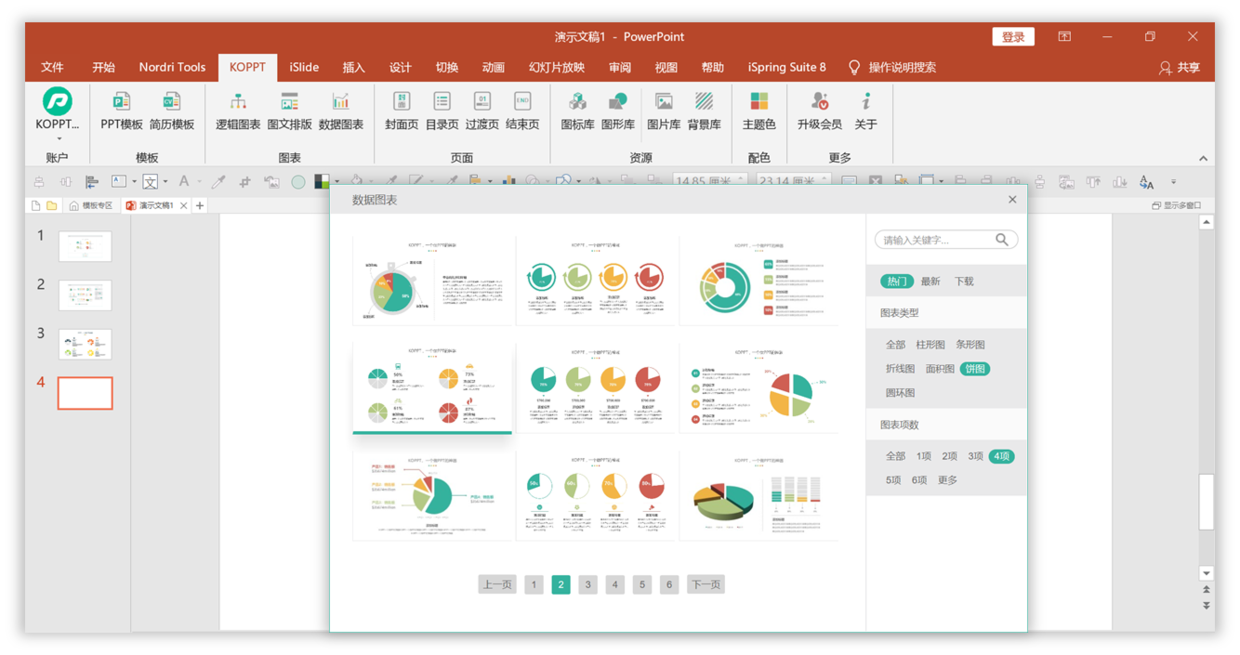Click the vertical scrollbar down arrow

1206,573
